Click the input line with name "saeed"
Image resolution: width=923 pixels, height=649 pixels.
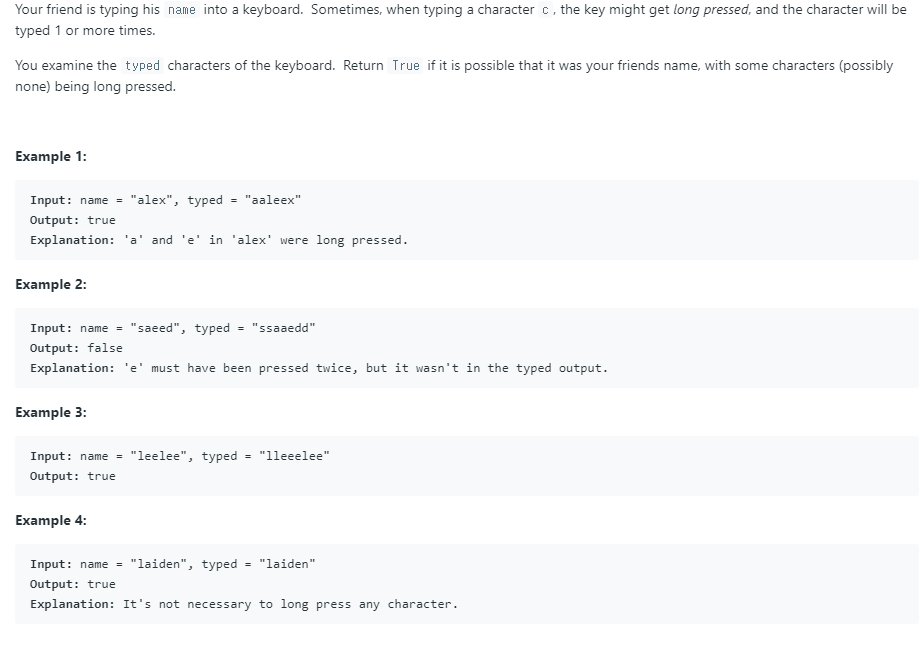coord(172,328)
